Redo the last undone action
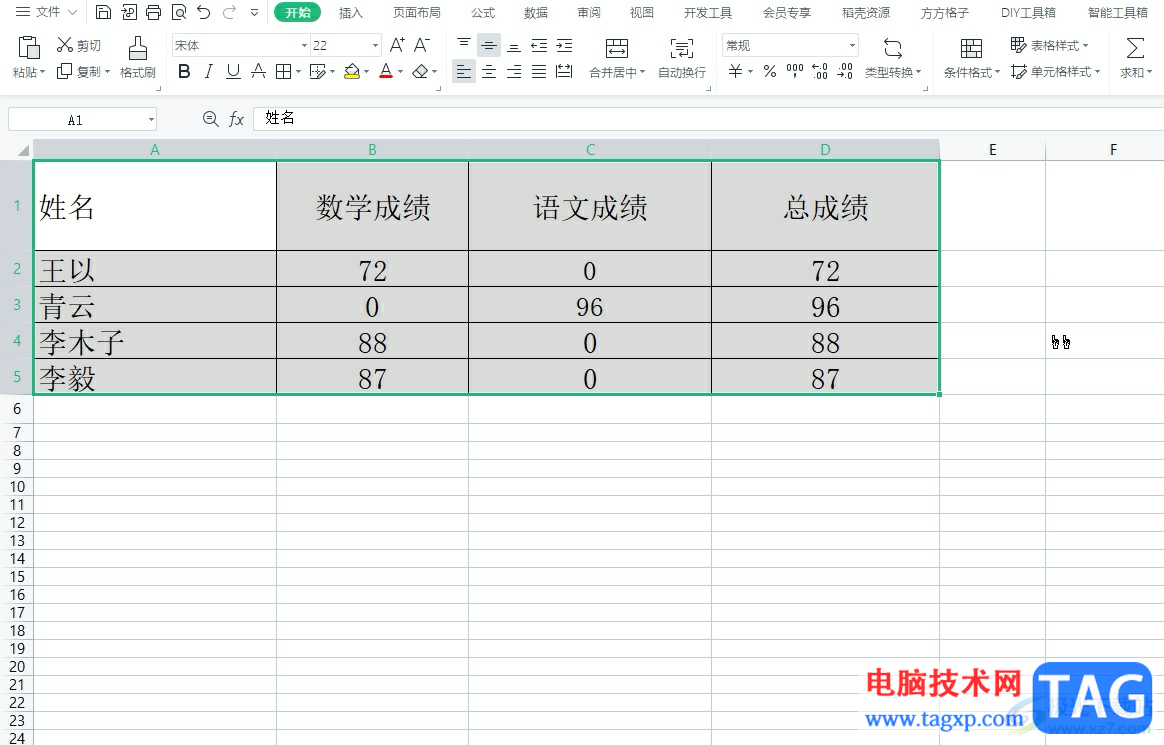Screen dimensions: 1164x745 coord(229,12)
